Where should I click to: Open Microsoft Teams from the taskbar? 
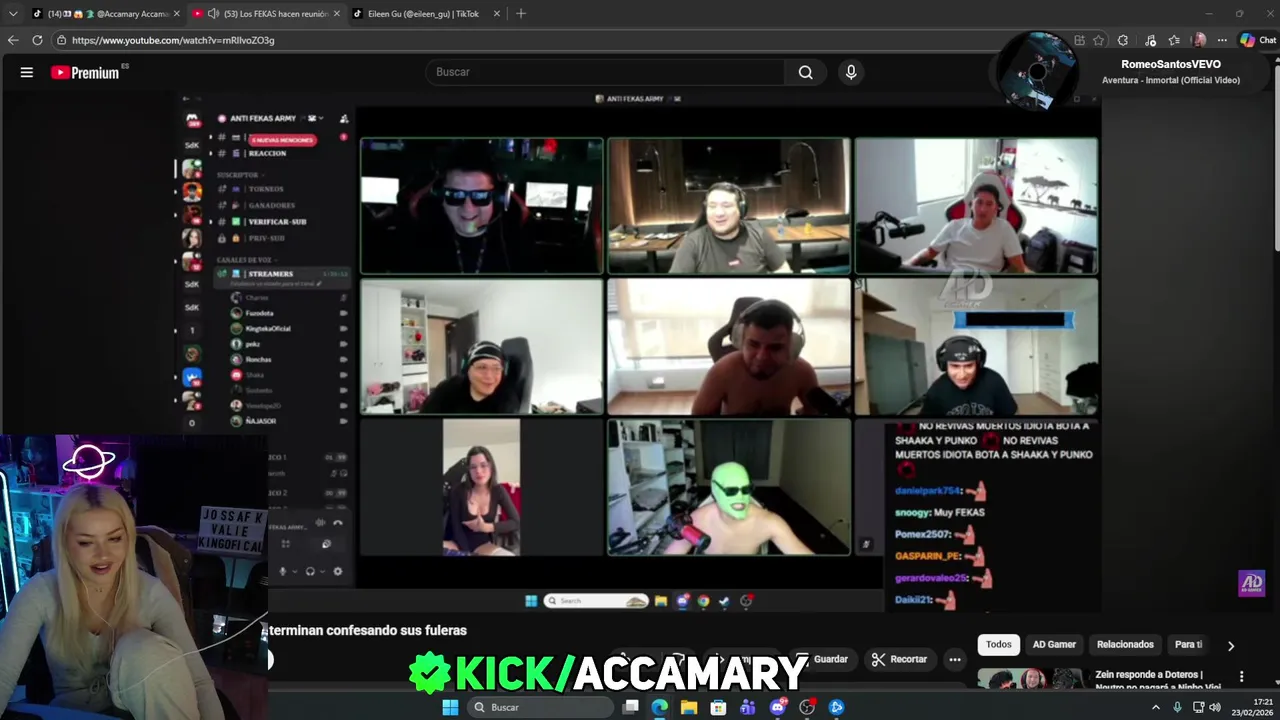tap(748, 707)
